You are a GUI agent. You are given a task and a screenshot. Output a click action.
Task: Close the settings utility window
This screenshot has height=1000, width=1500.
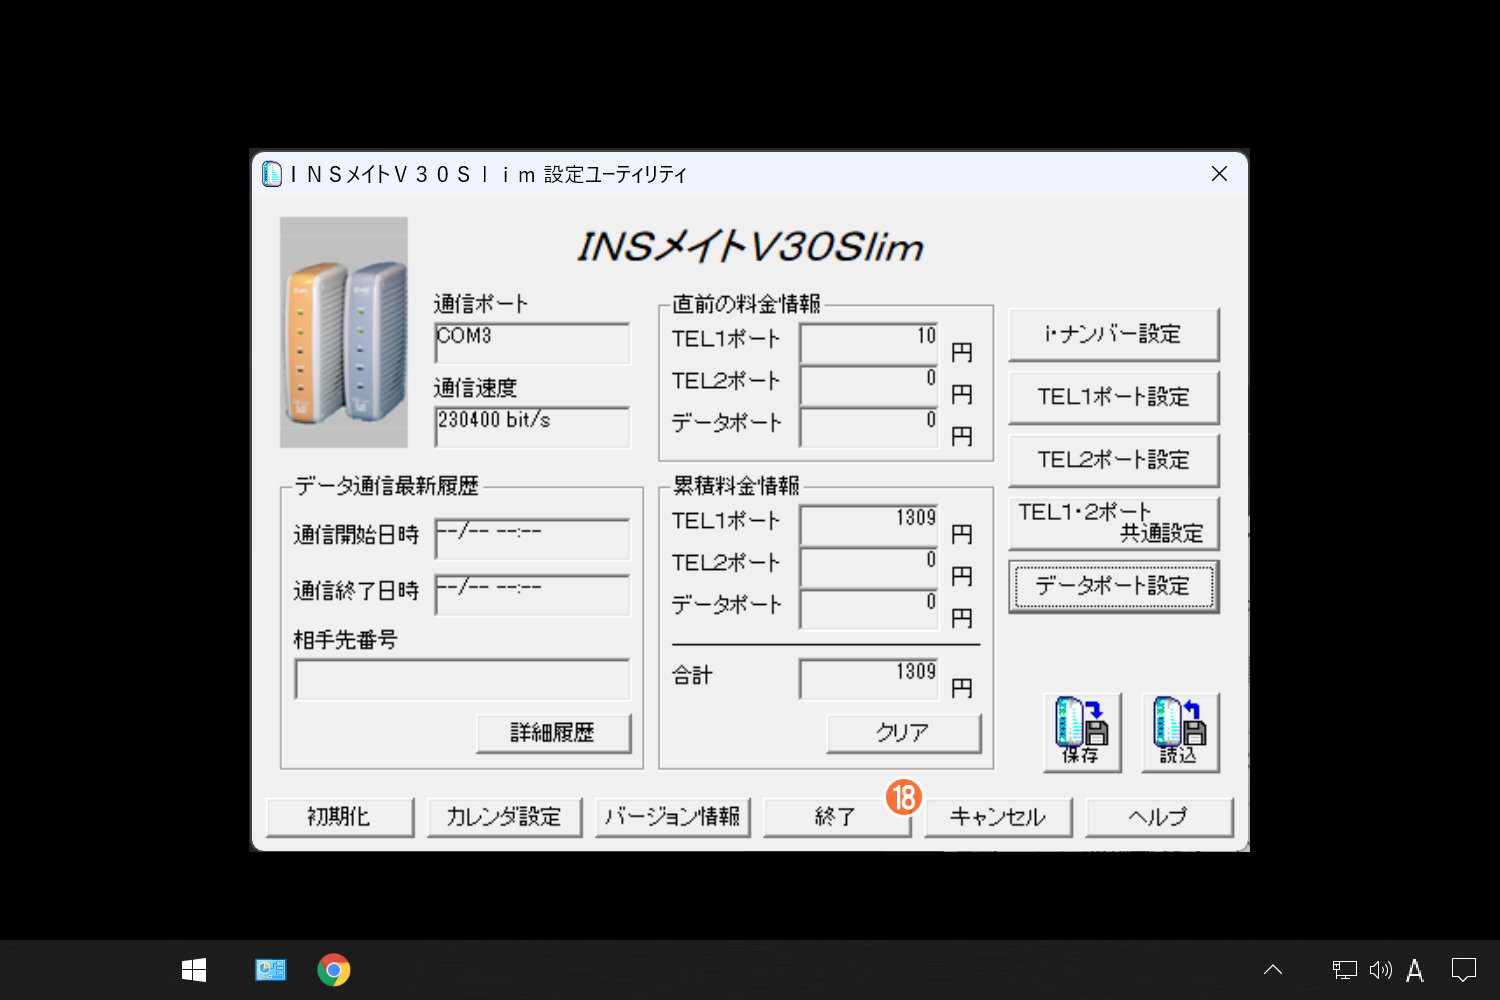coord(1219,174)
